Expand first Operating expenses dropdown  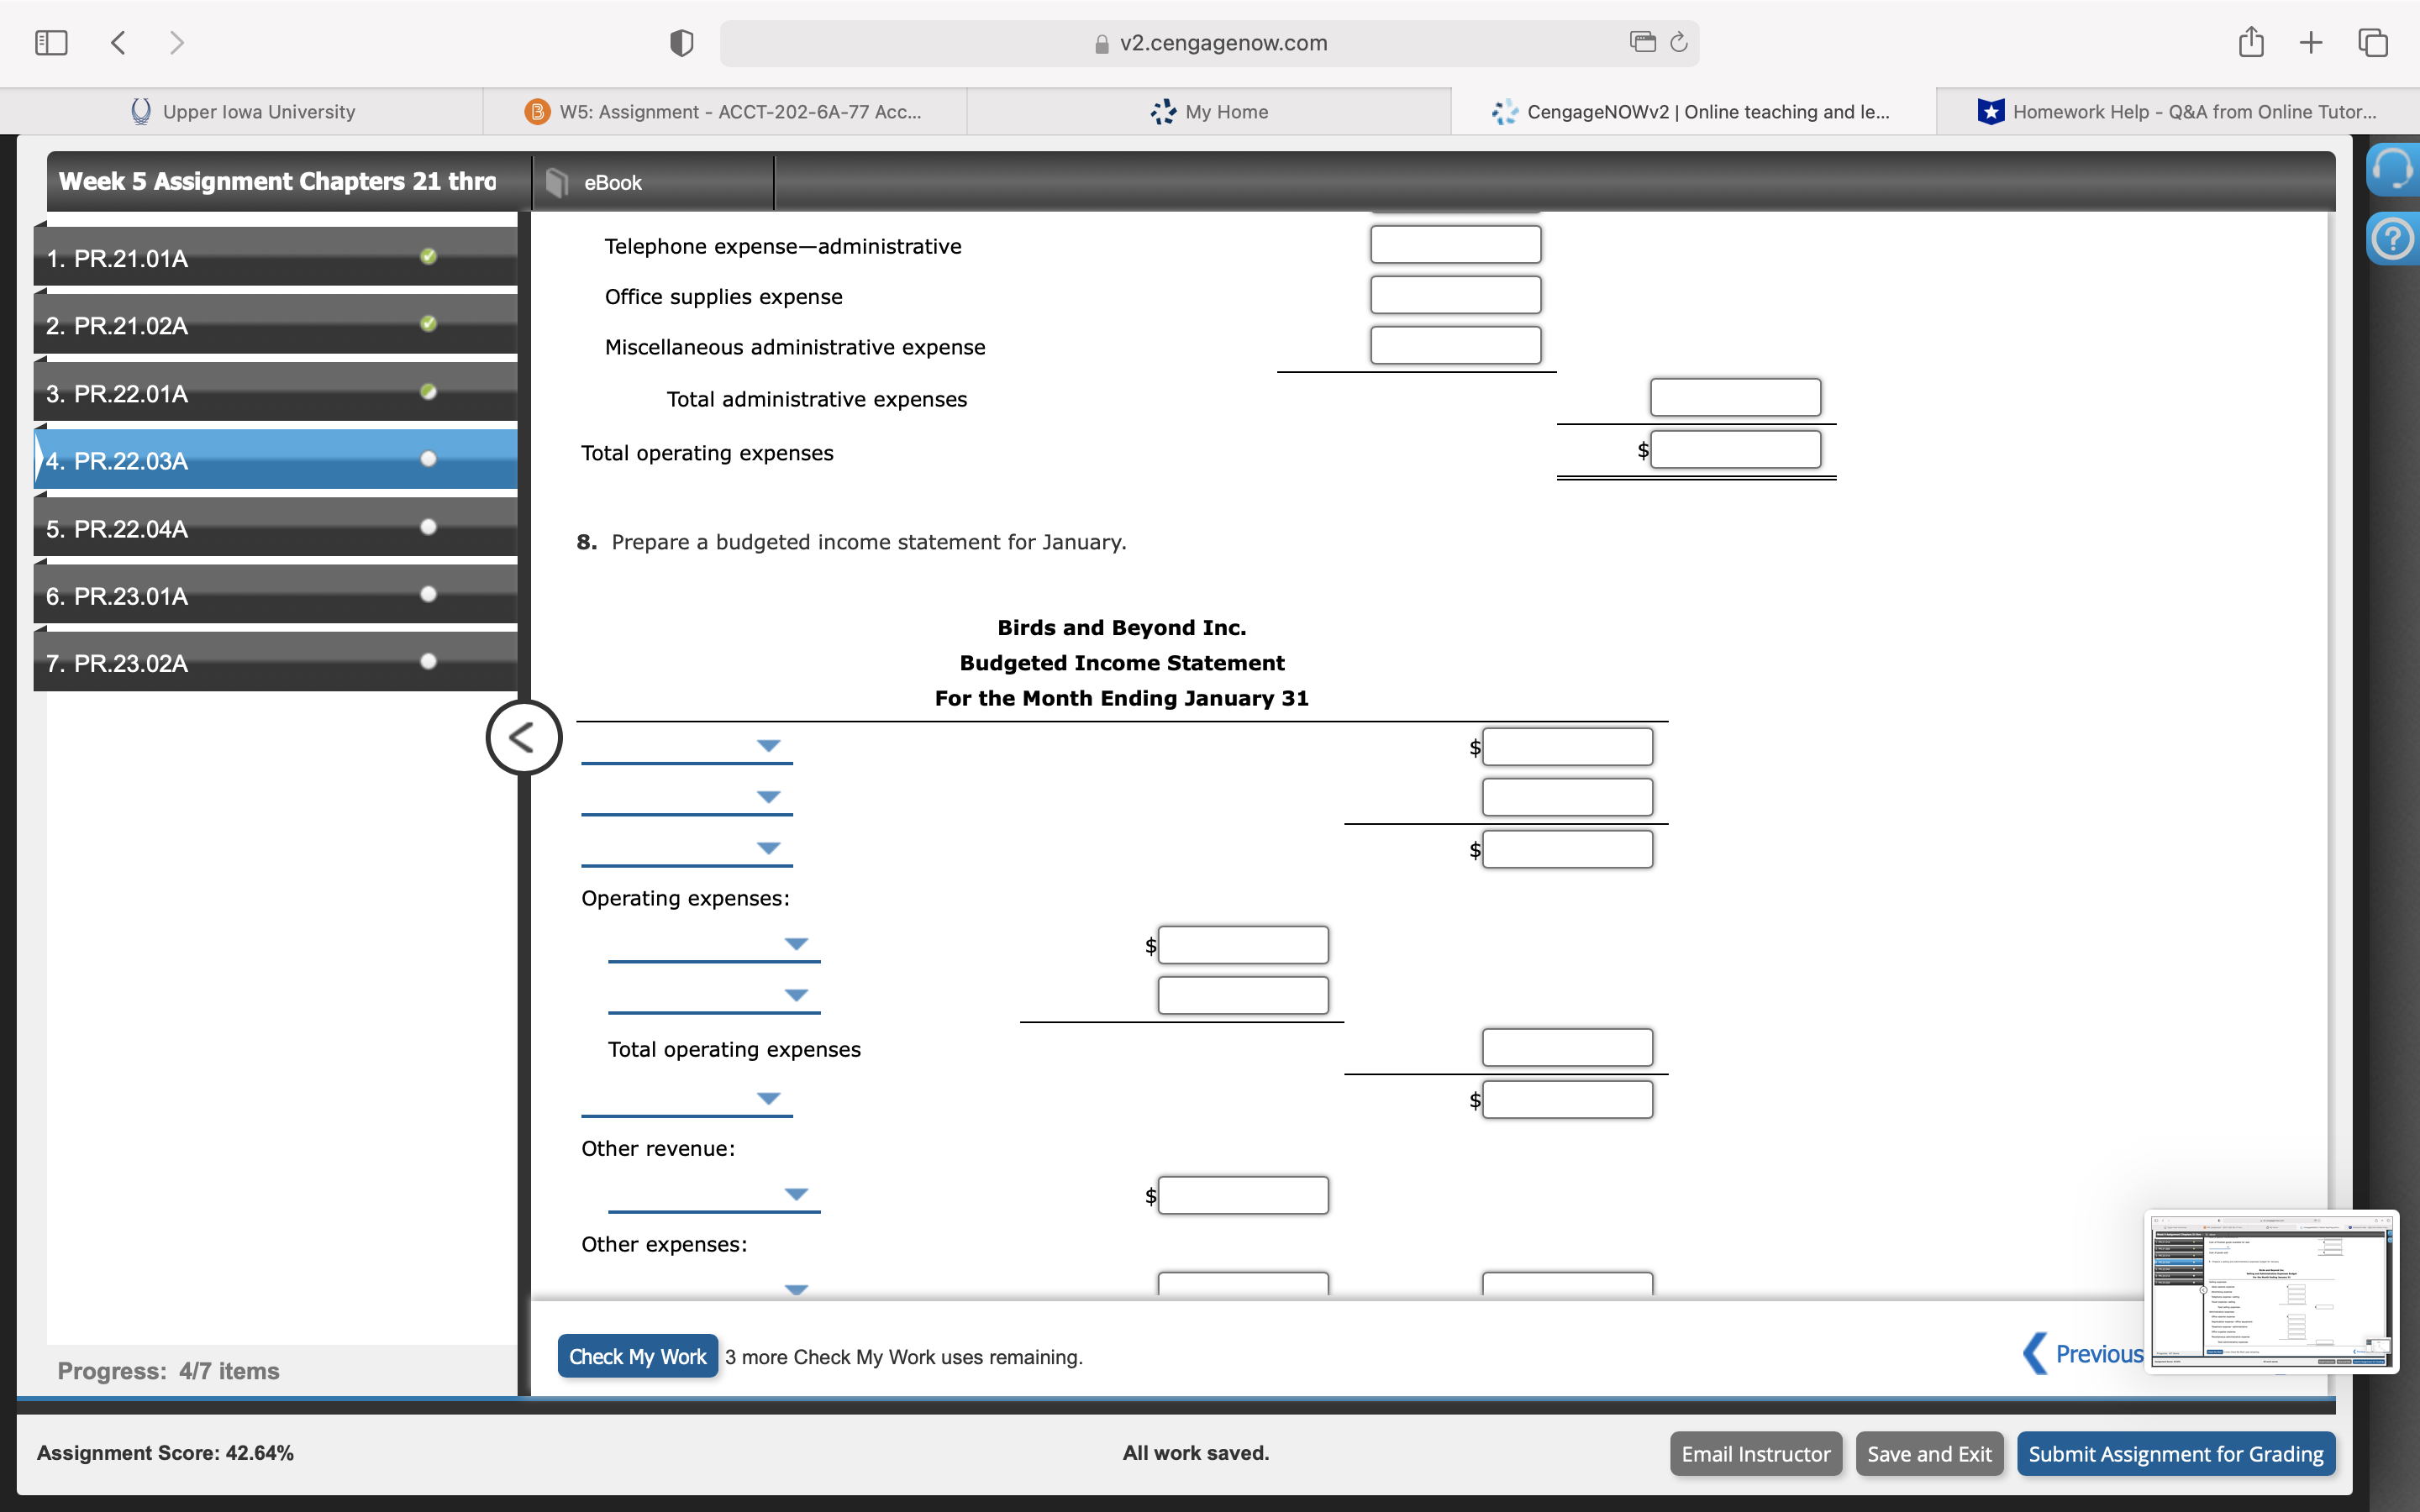click(x=796, y=944)
